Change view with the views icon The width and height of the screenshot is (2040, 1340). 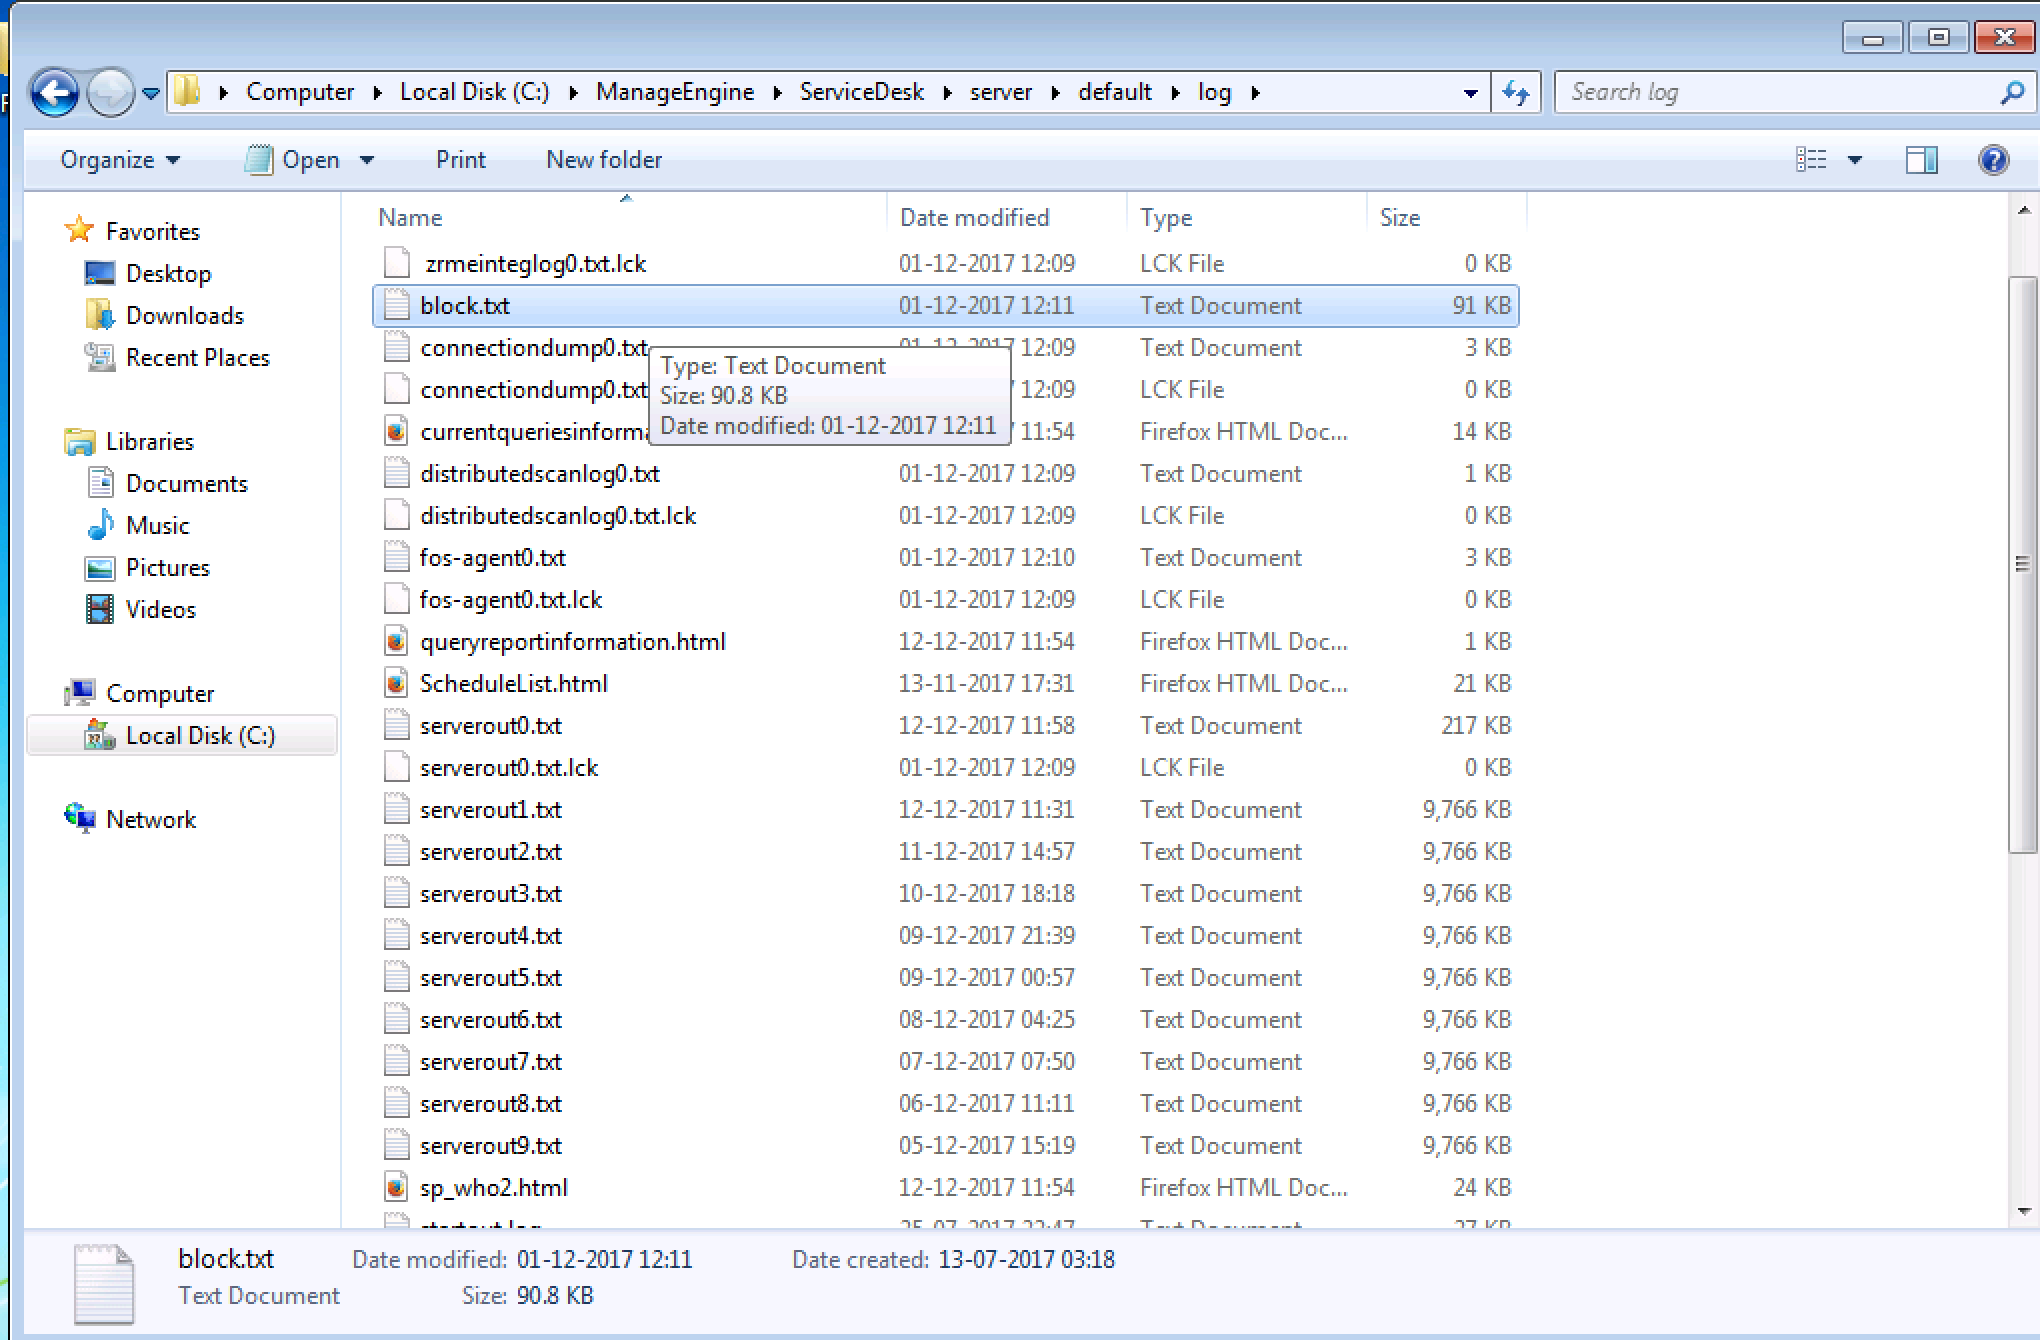point(1811,160)
